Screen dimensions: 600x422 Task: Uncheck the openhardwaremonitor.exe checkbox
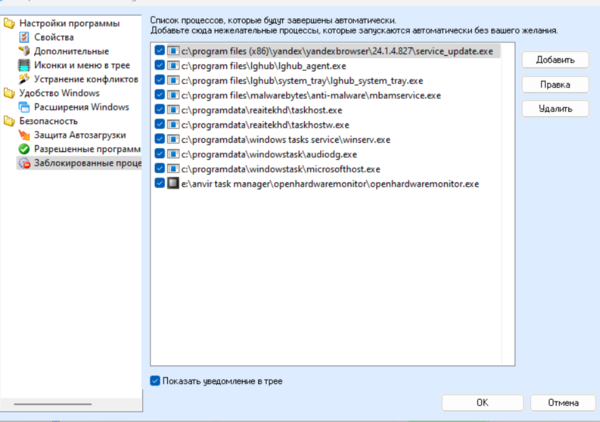pyautogui.click(x=160, y=183)
